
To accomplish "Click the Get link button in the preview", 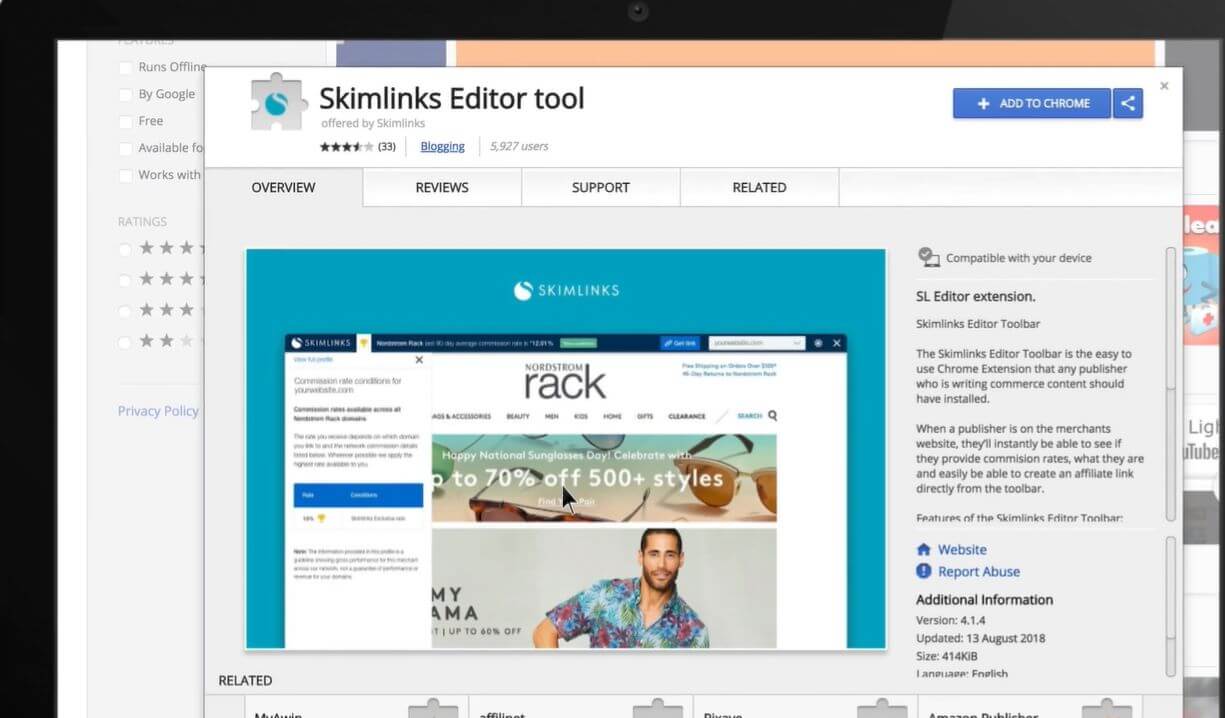I will [x=680, y=343].
